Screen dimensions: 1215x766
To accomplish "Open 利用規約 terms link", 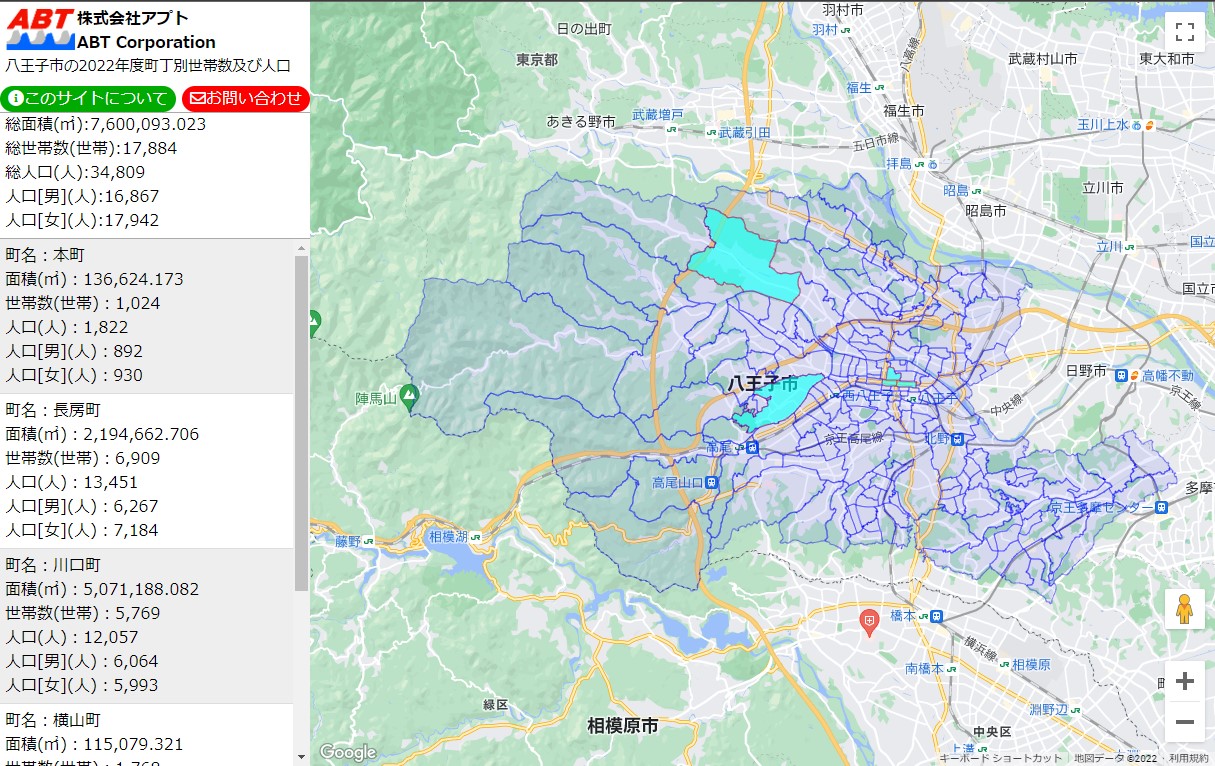I will click(1189, 759).
